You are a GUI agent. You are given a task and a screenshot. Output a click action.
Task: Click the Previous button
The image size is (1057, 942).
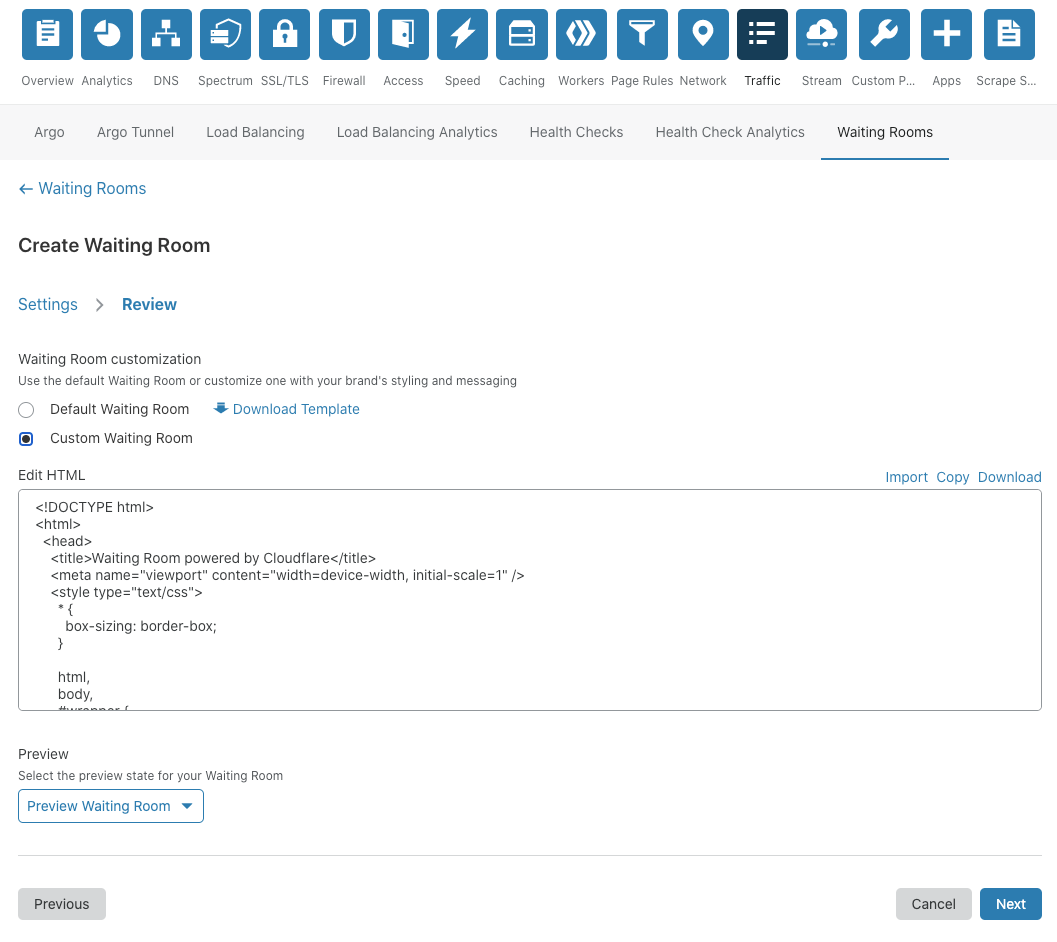pyautogui.click(x=62, y=904)
